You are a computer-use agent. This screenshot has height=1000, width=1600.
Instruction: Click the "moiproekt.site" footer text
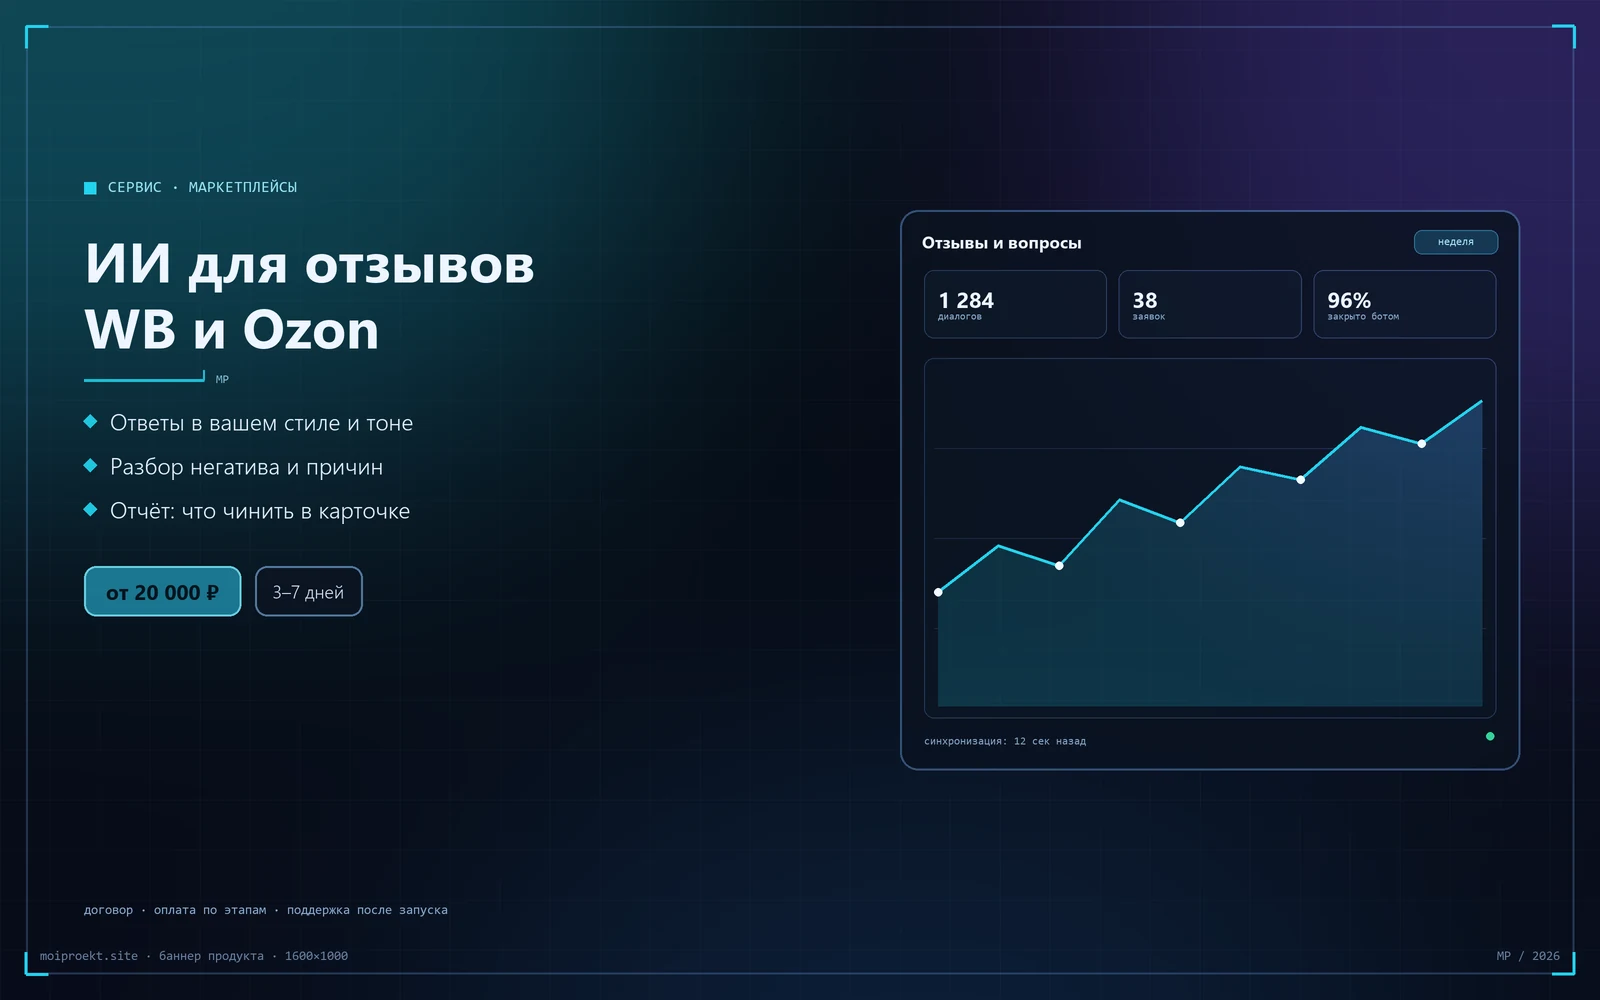tap(89, 956)
